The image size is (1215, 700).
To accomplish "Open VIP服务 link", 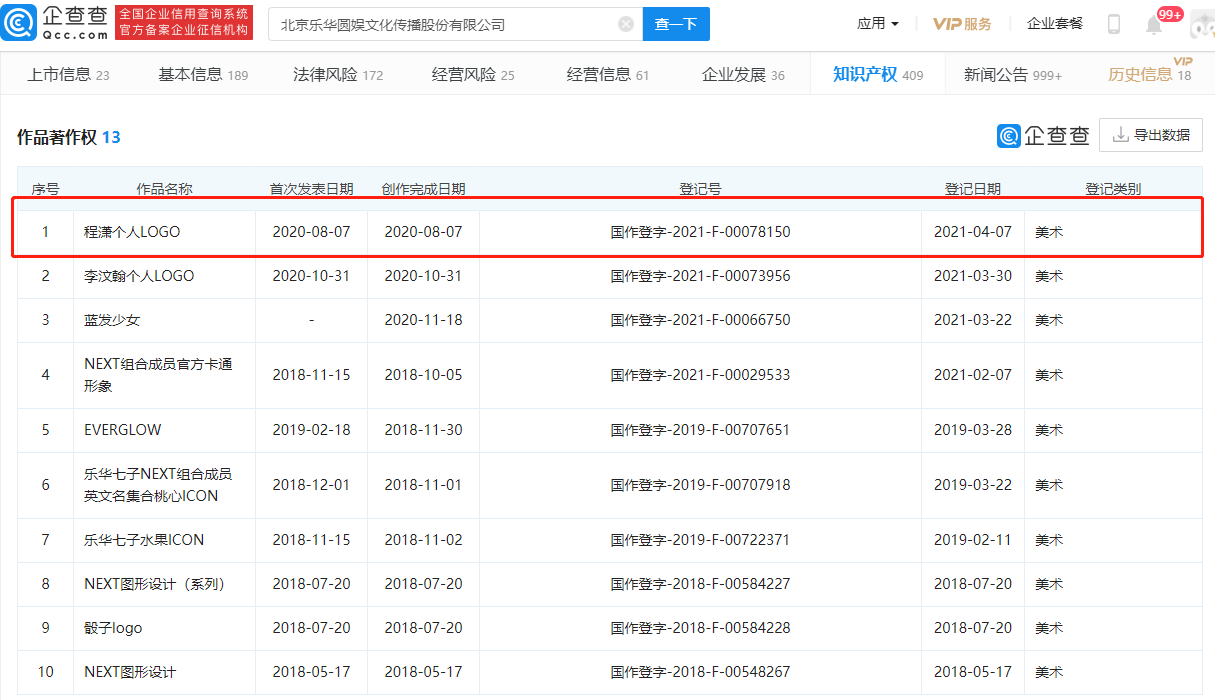I will [x=962, y=24].
